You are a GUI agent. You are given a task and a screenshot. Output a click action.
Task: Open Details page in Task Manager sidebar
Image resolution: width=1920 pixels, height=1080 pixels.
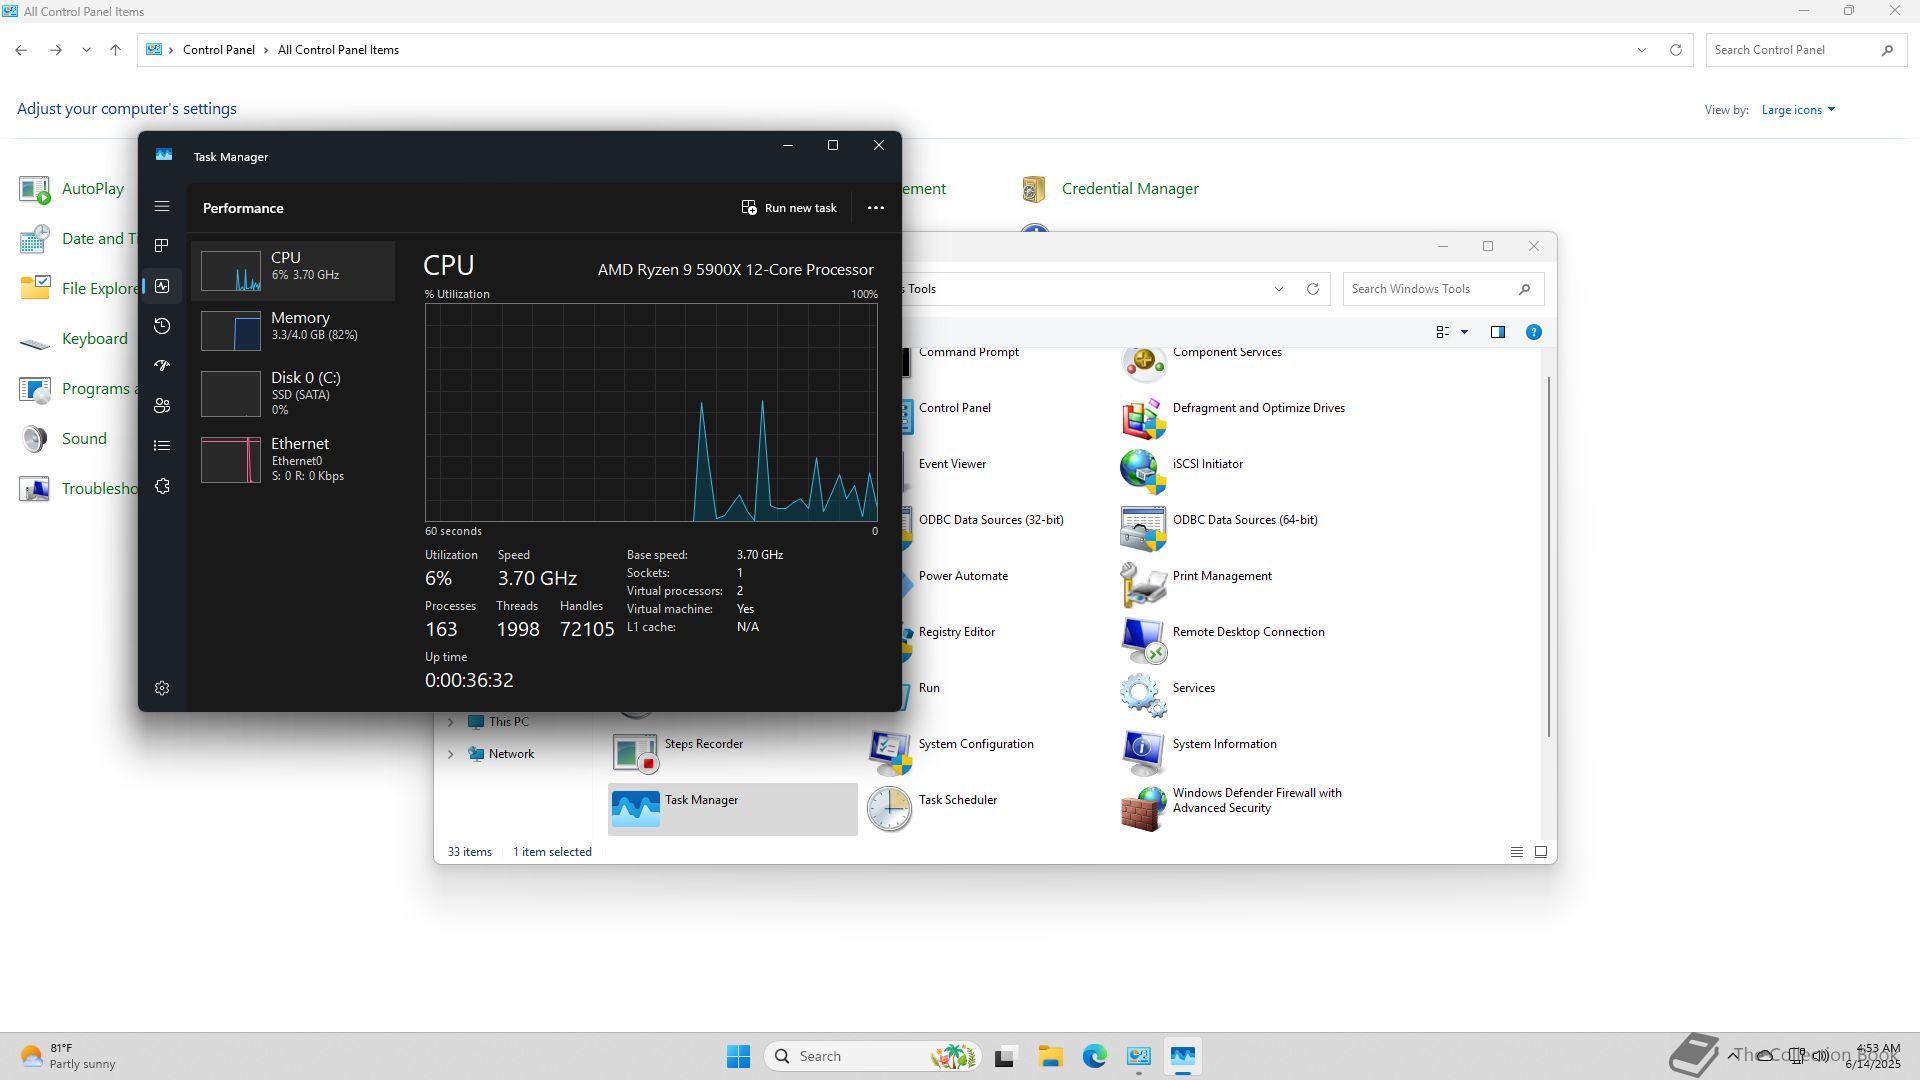(x=162, y=446)
